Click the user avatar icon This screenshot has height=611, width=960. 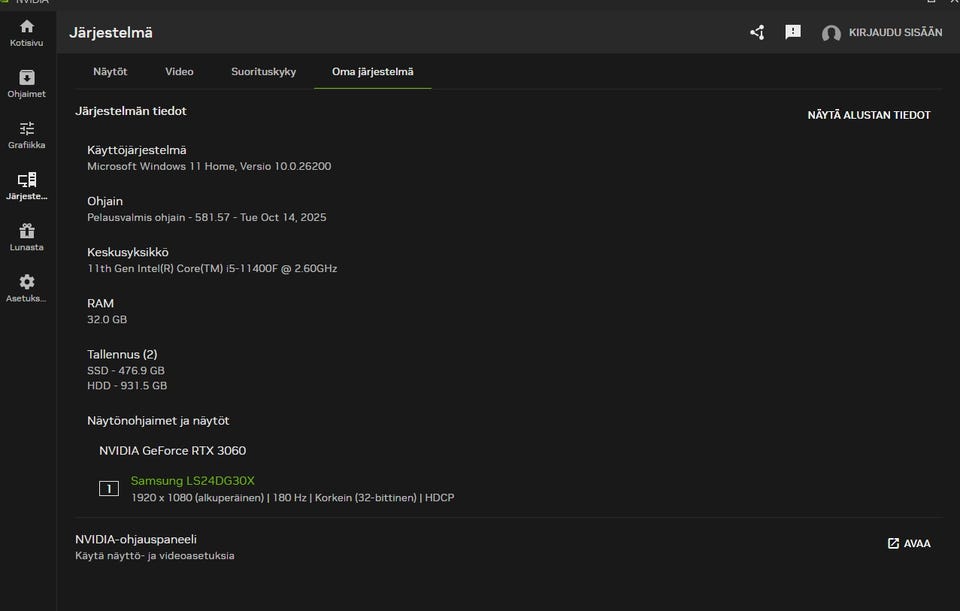click(831, 33)
